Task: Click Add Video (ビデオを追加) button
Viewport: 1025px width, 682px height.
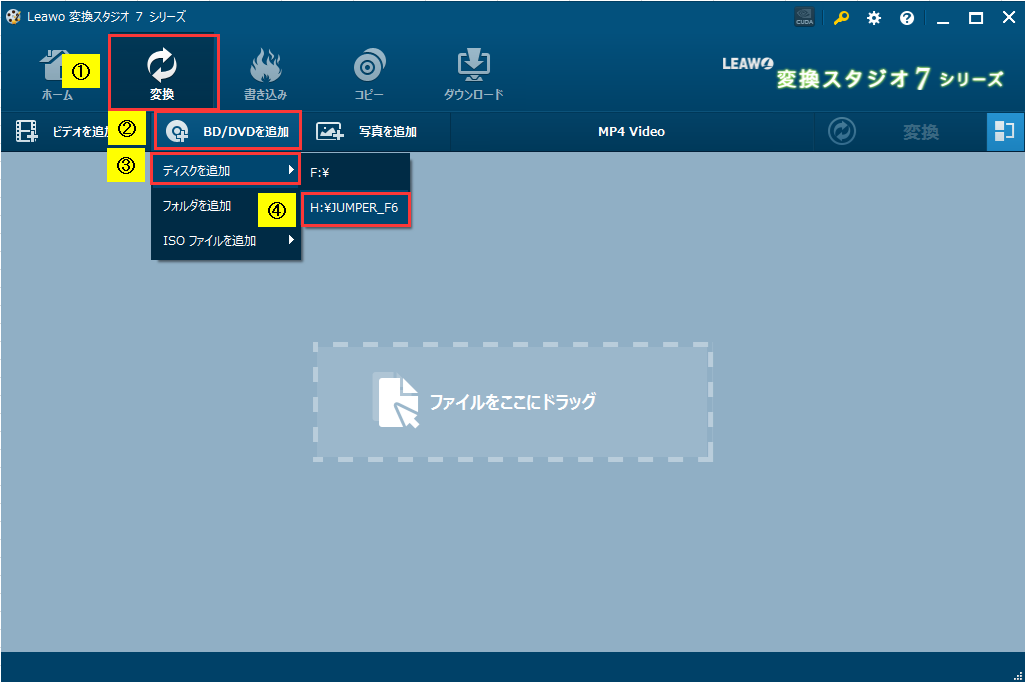Action: 60,131
